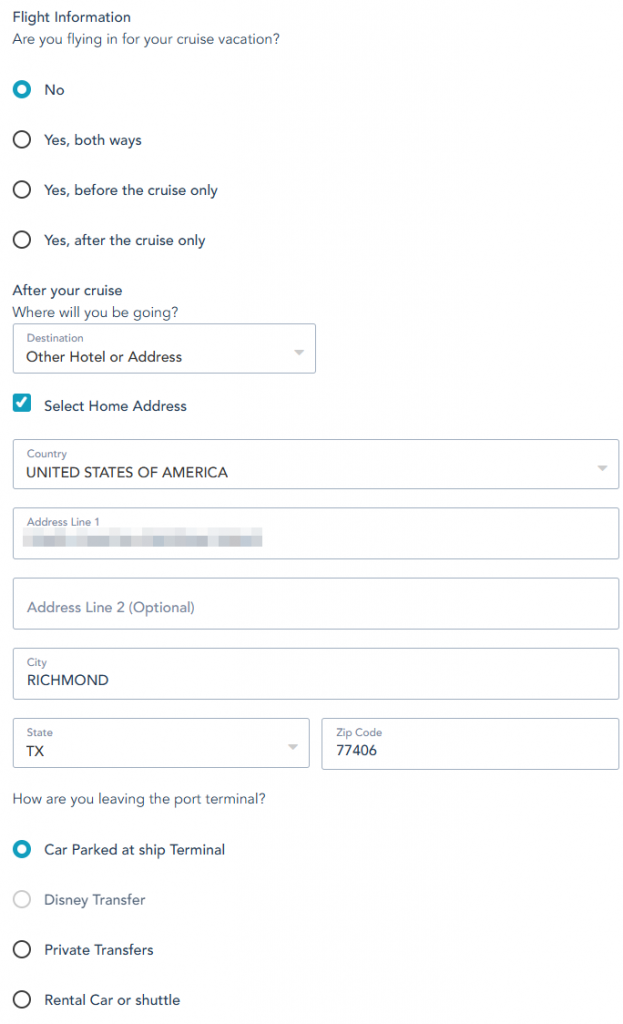Screen dimensions: 623x1024
Task: Click the Country dropdown arrow icon
Action: tap(602, 468)
